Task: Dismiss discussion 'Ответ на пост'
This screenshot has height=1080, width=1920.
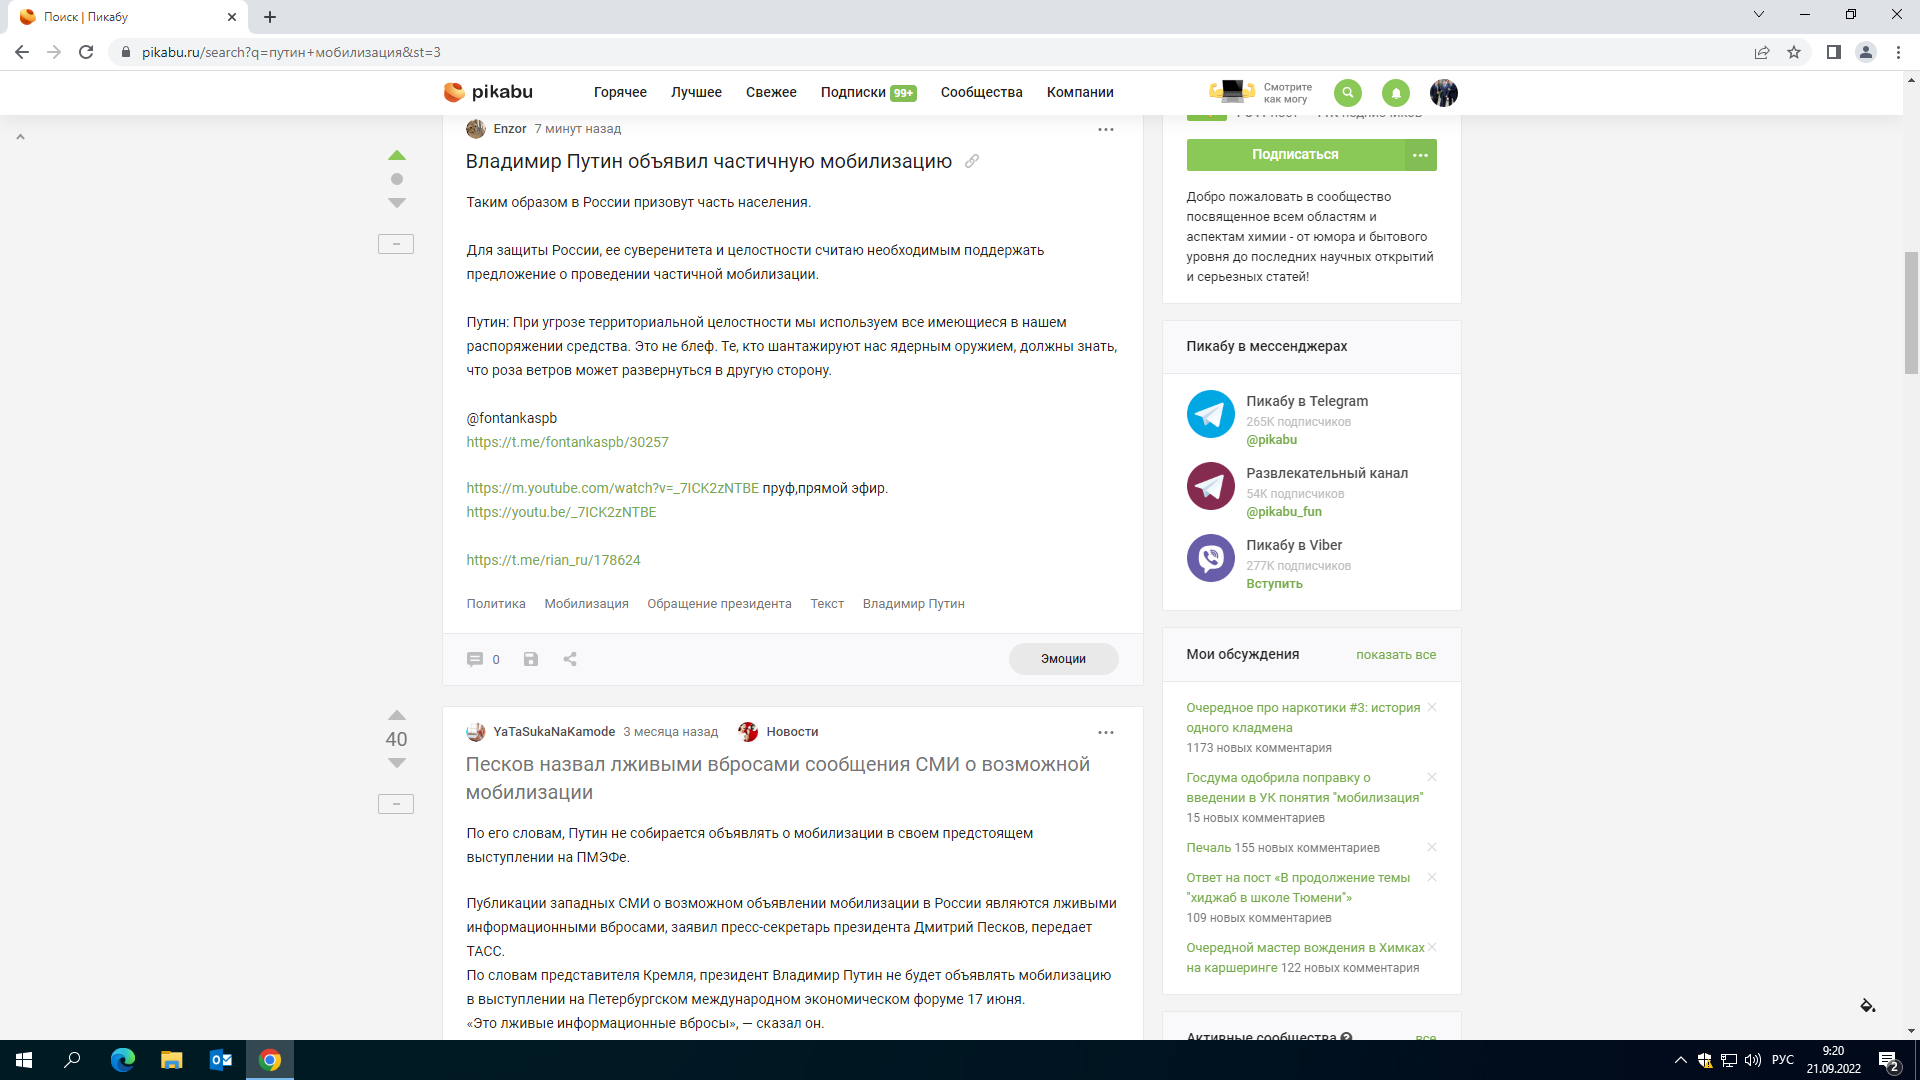Action: coord(1432,877)
